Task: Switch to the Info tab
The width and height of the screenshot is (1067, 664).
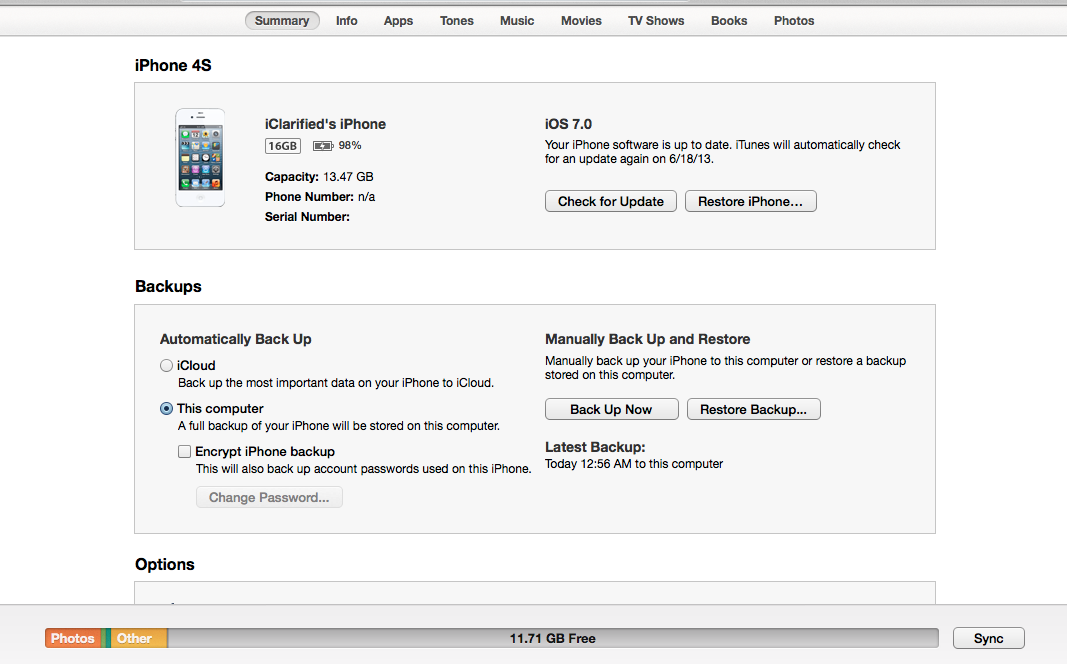Action: (x=346, y=21)
